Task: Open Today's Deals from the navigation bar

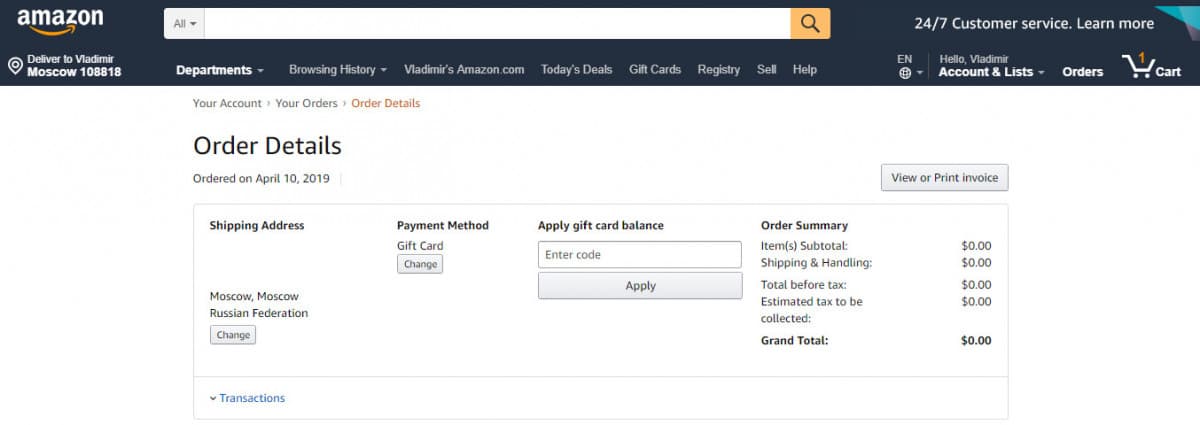Action: [576, 70]
